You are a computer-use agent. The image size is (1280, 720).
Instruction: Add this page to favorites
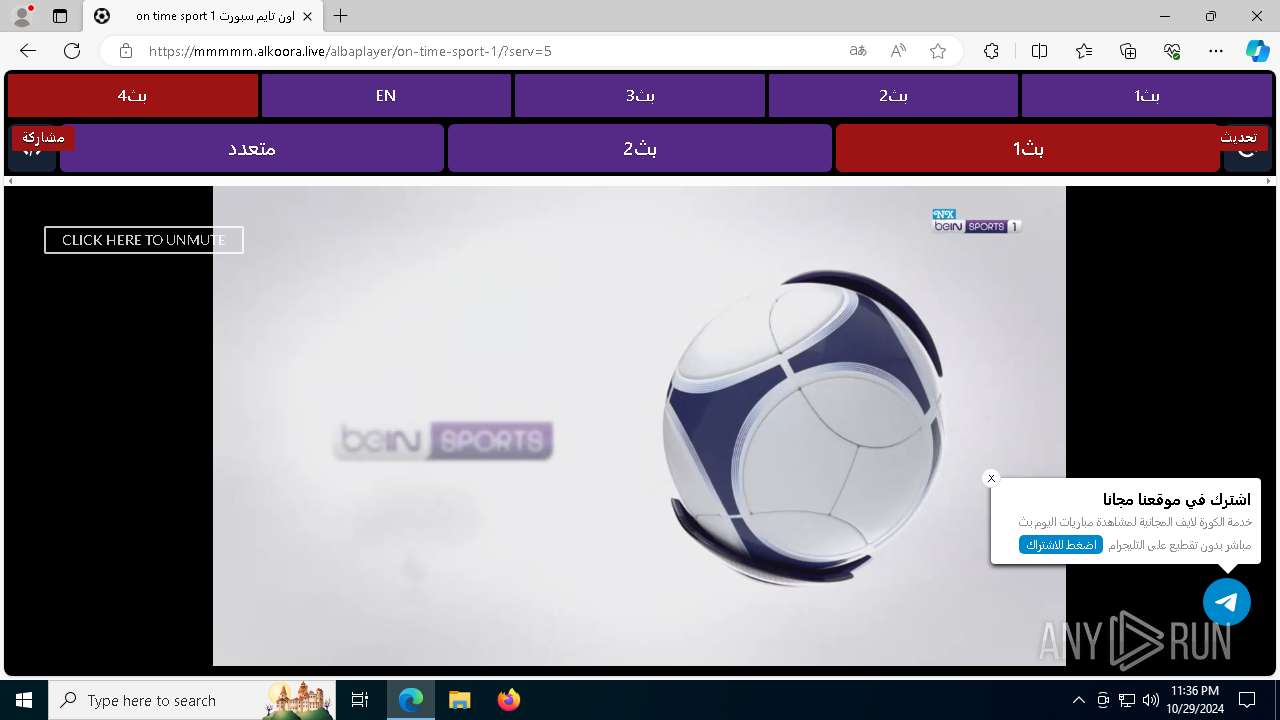click(x=938, y=51)
